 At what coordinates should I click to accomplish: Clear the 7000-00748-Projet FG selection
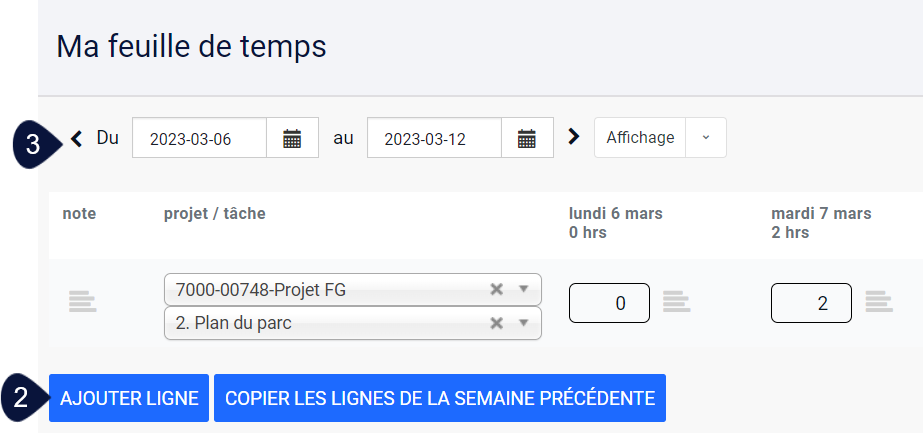click(x=497, y=289)
